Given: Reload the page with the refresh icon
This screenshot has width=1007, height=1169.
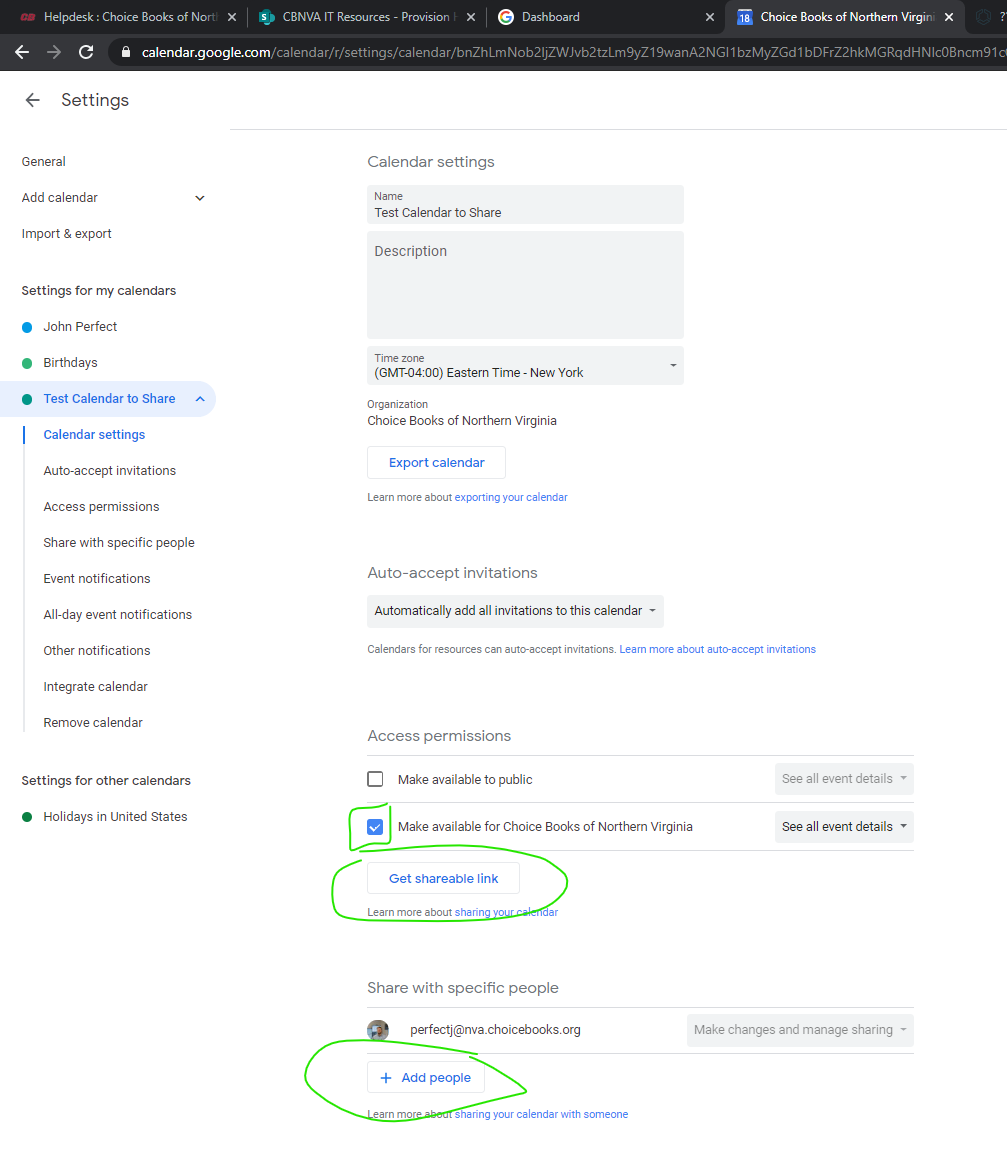Looking at the screenshot, I should pos(86,52).
